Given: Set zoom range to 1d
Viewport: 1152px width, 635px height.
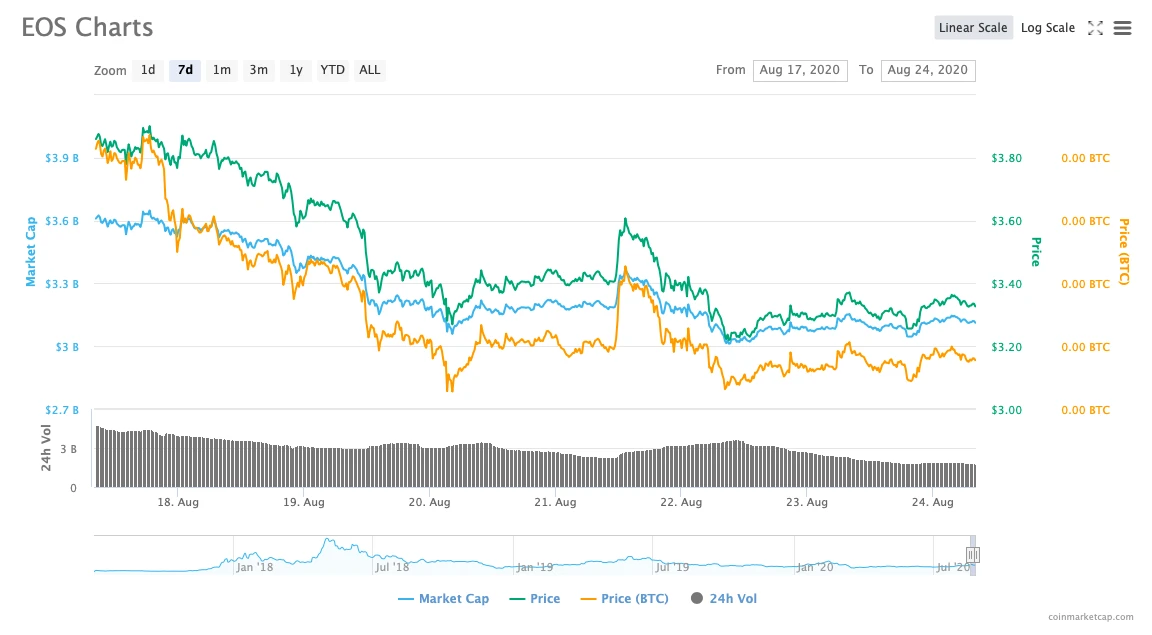Looking at the screenshot, I should (148, 70).
